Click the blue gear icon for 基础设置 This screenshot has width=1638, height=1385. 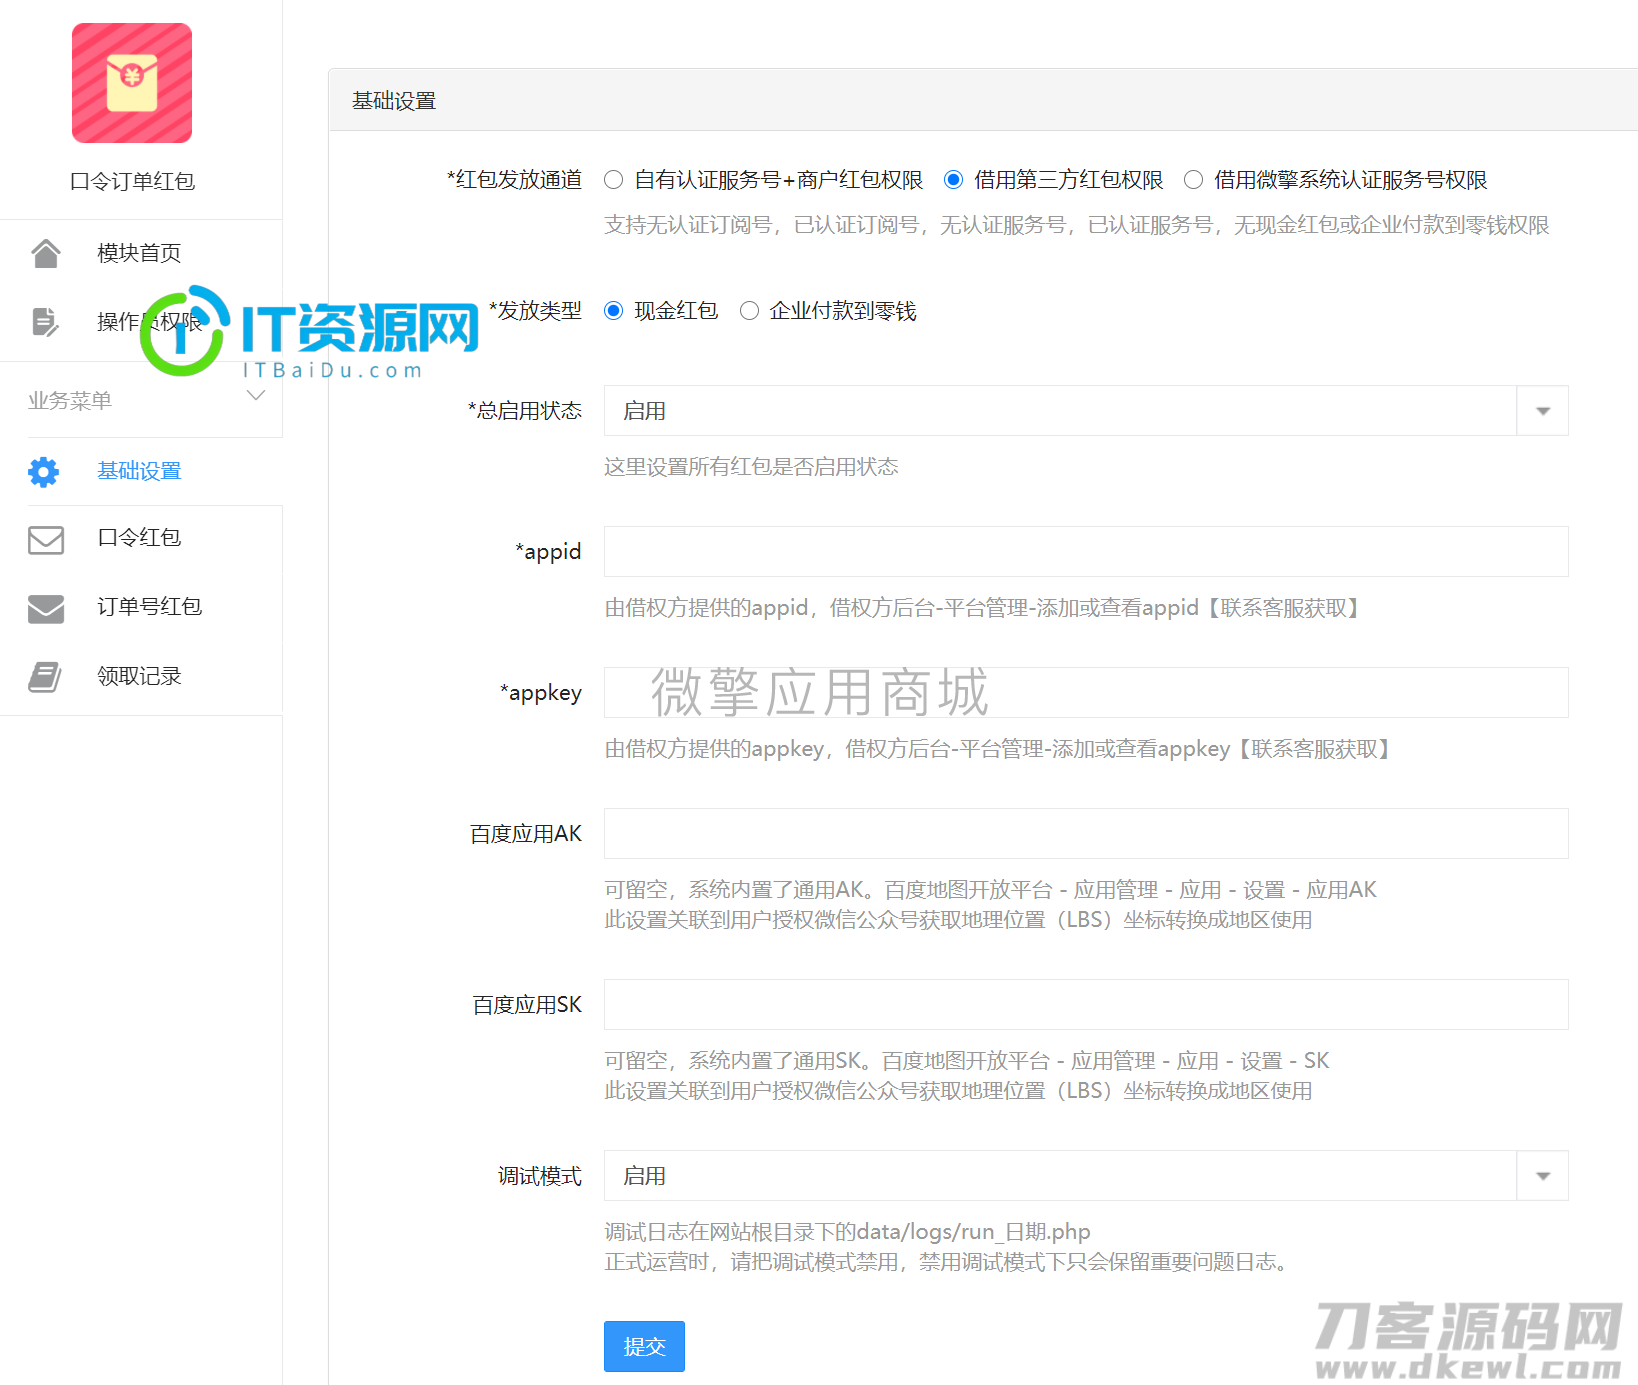click(x=44, y=471)
